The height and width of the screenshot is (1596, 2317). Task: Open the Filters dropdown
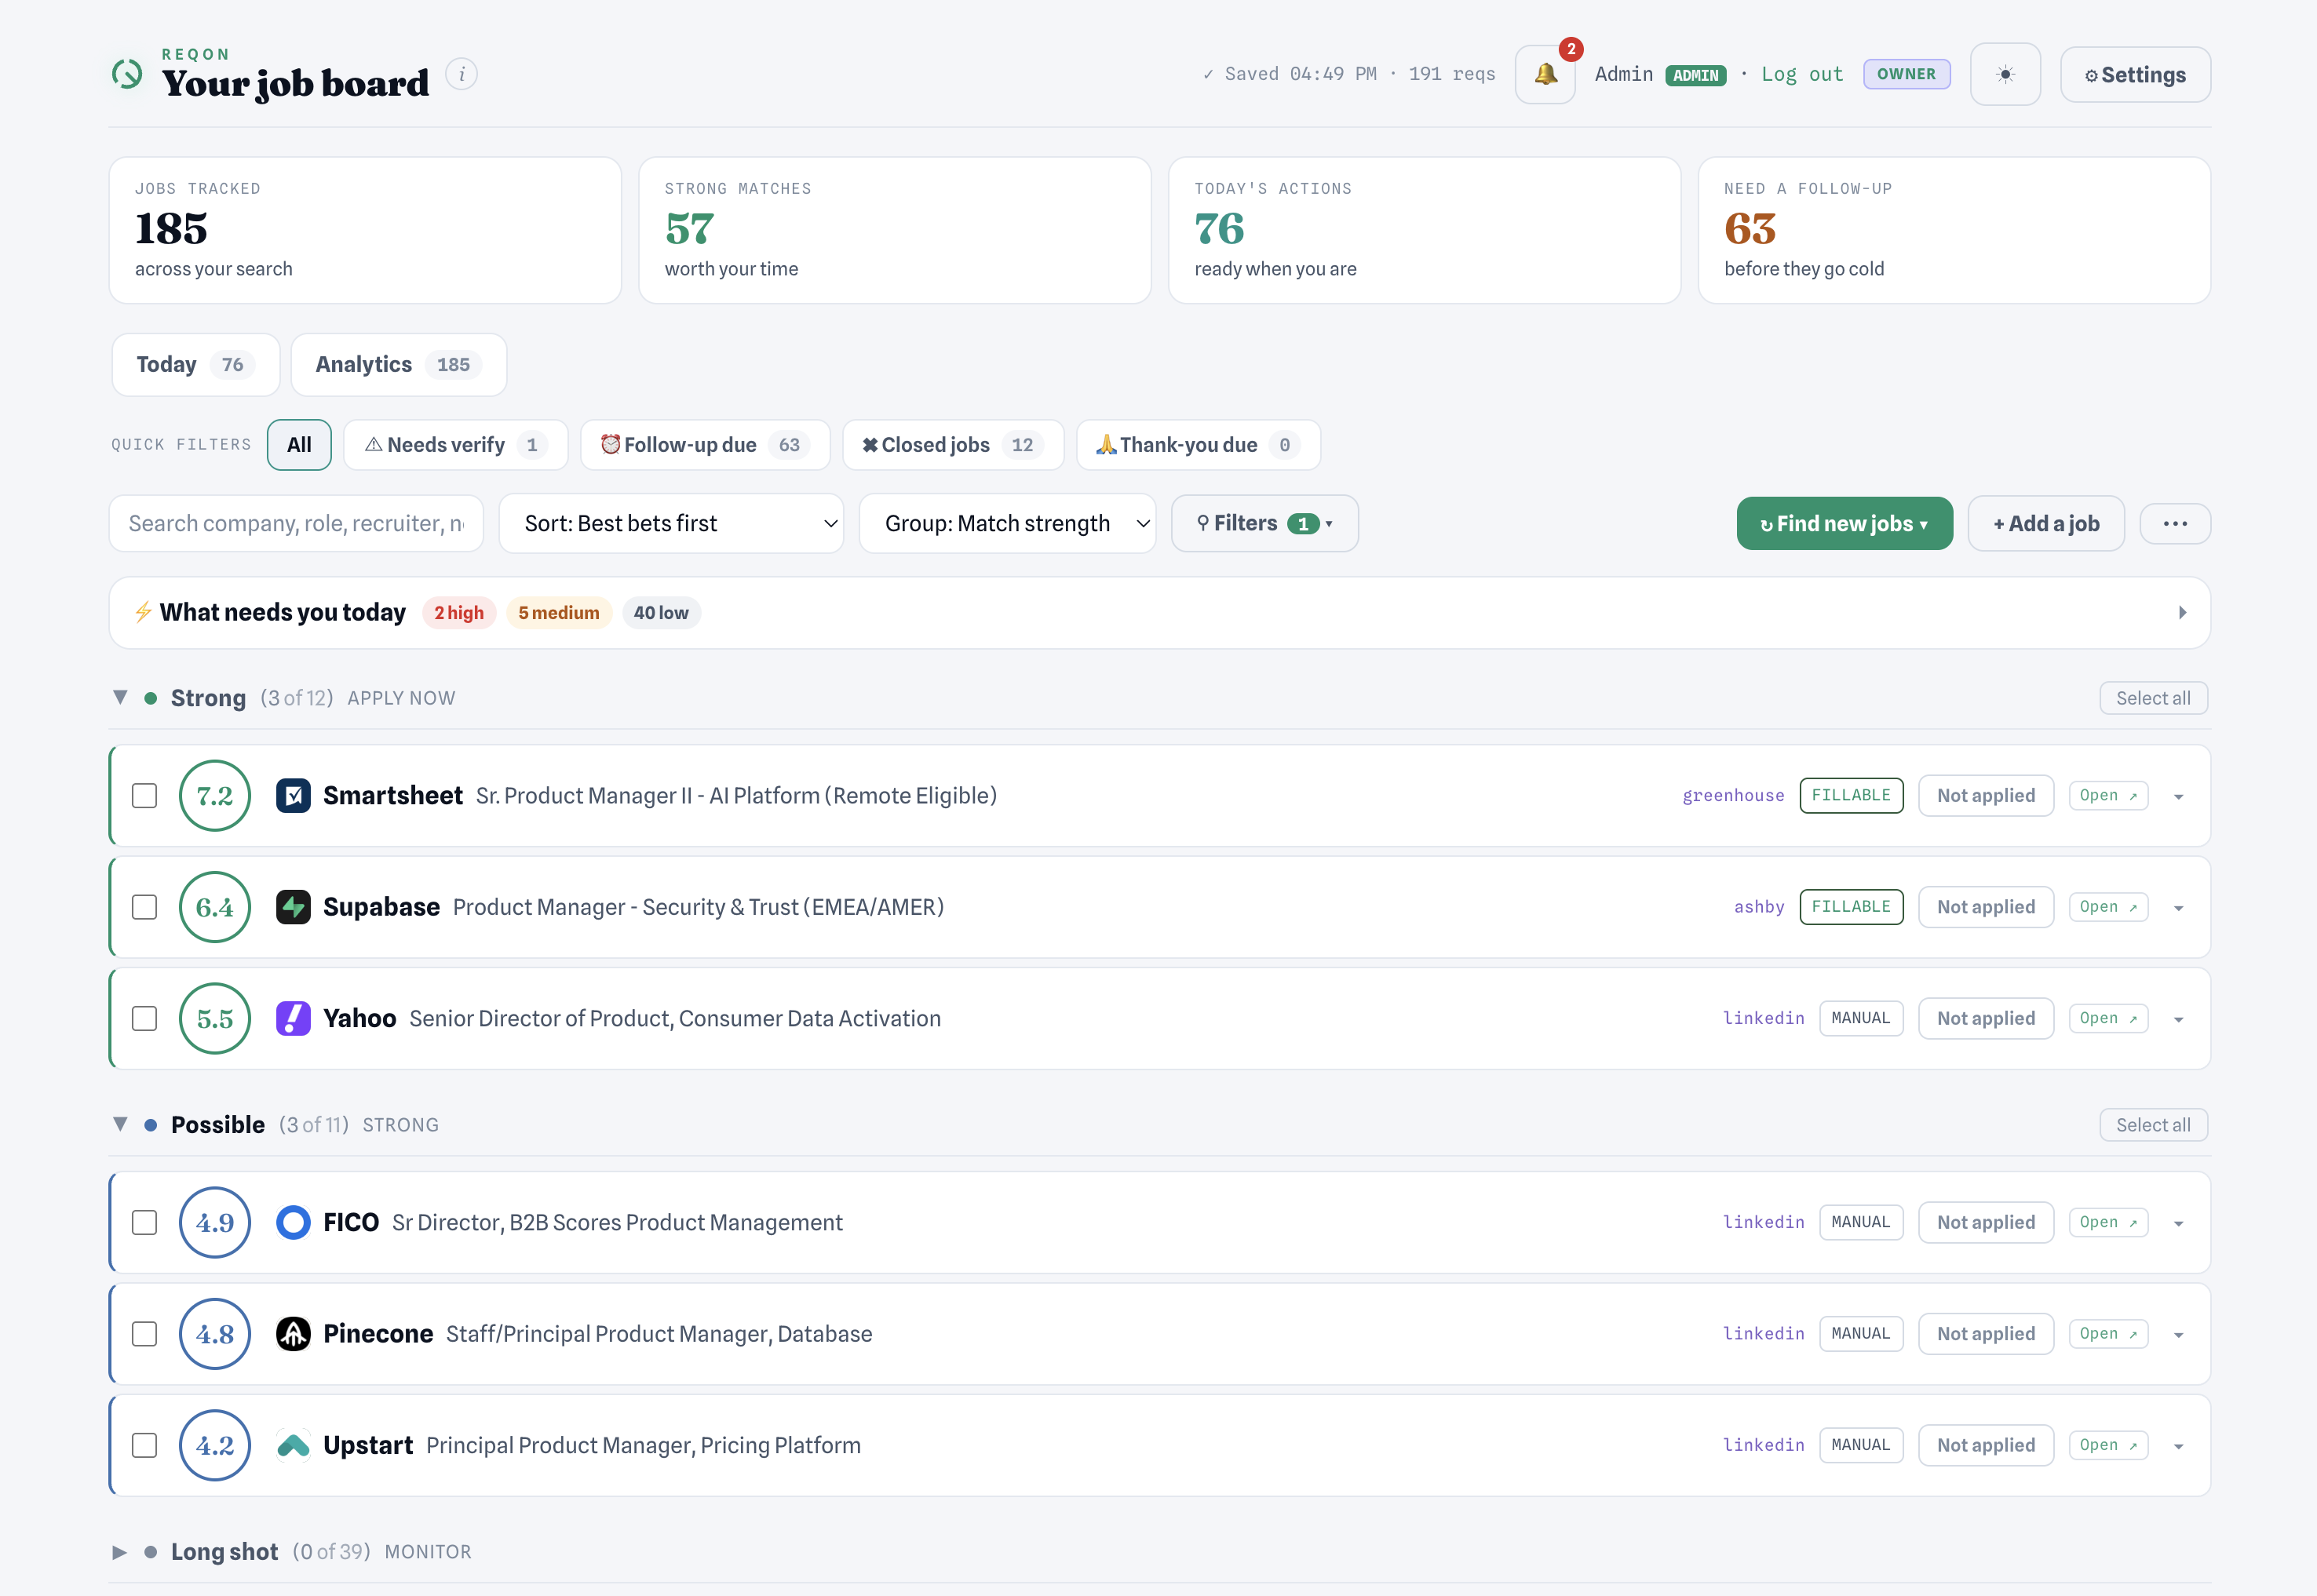point(1264,523)
